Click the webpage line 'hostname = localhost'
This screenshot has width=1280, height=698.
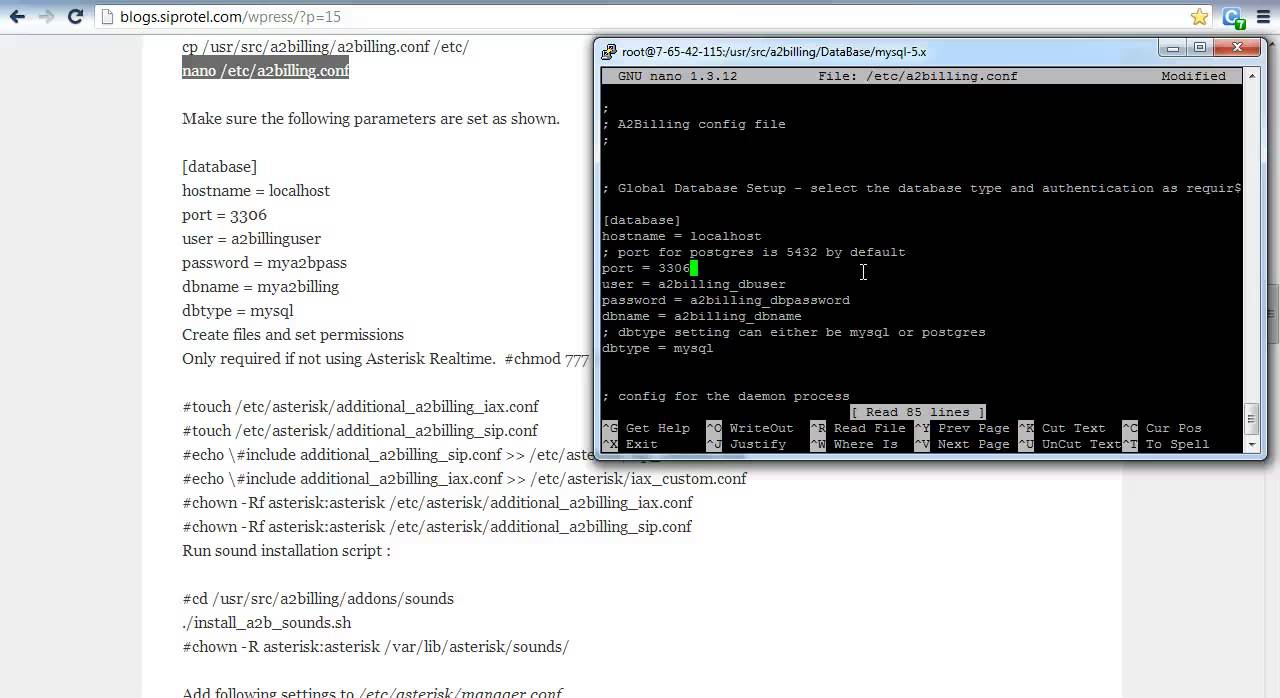256,190
